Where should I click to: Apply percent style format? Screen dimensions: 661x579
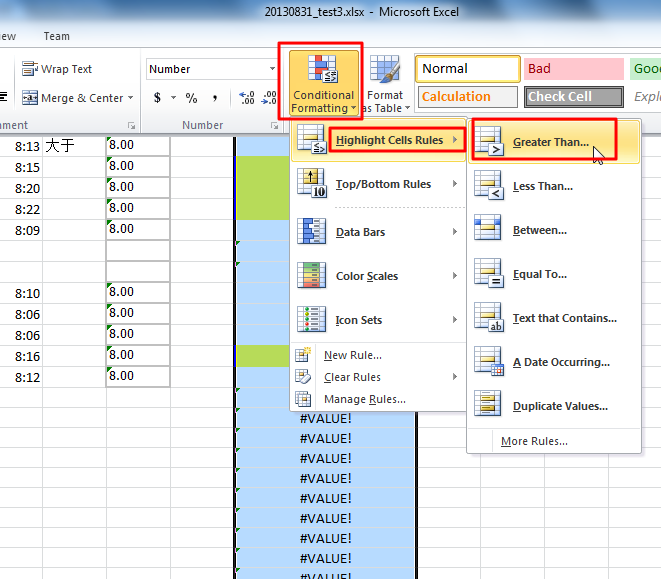click(x=191, y=98)
